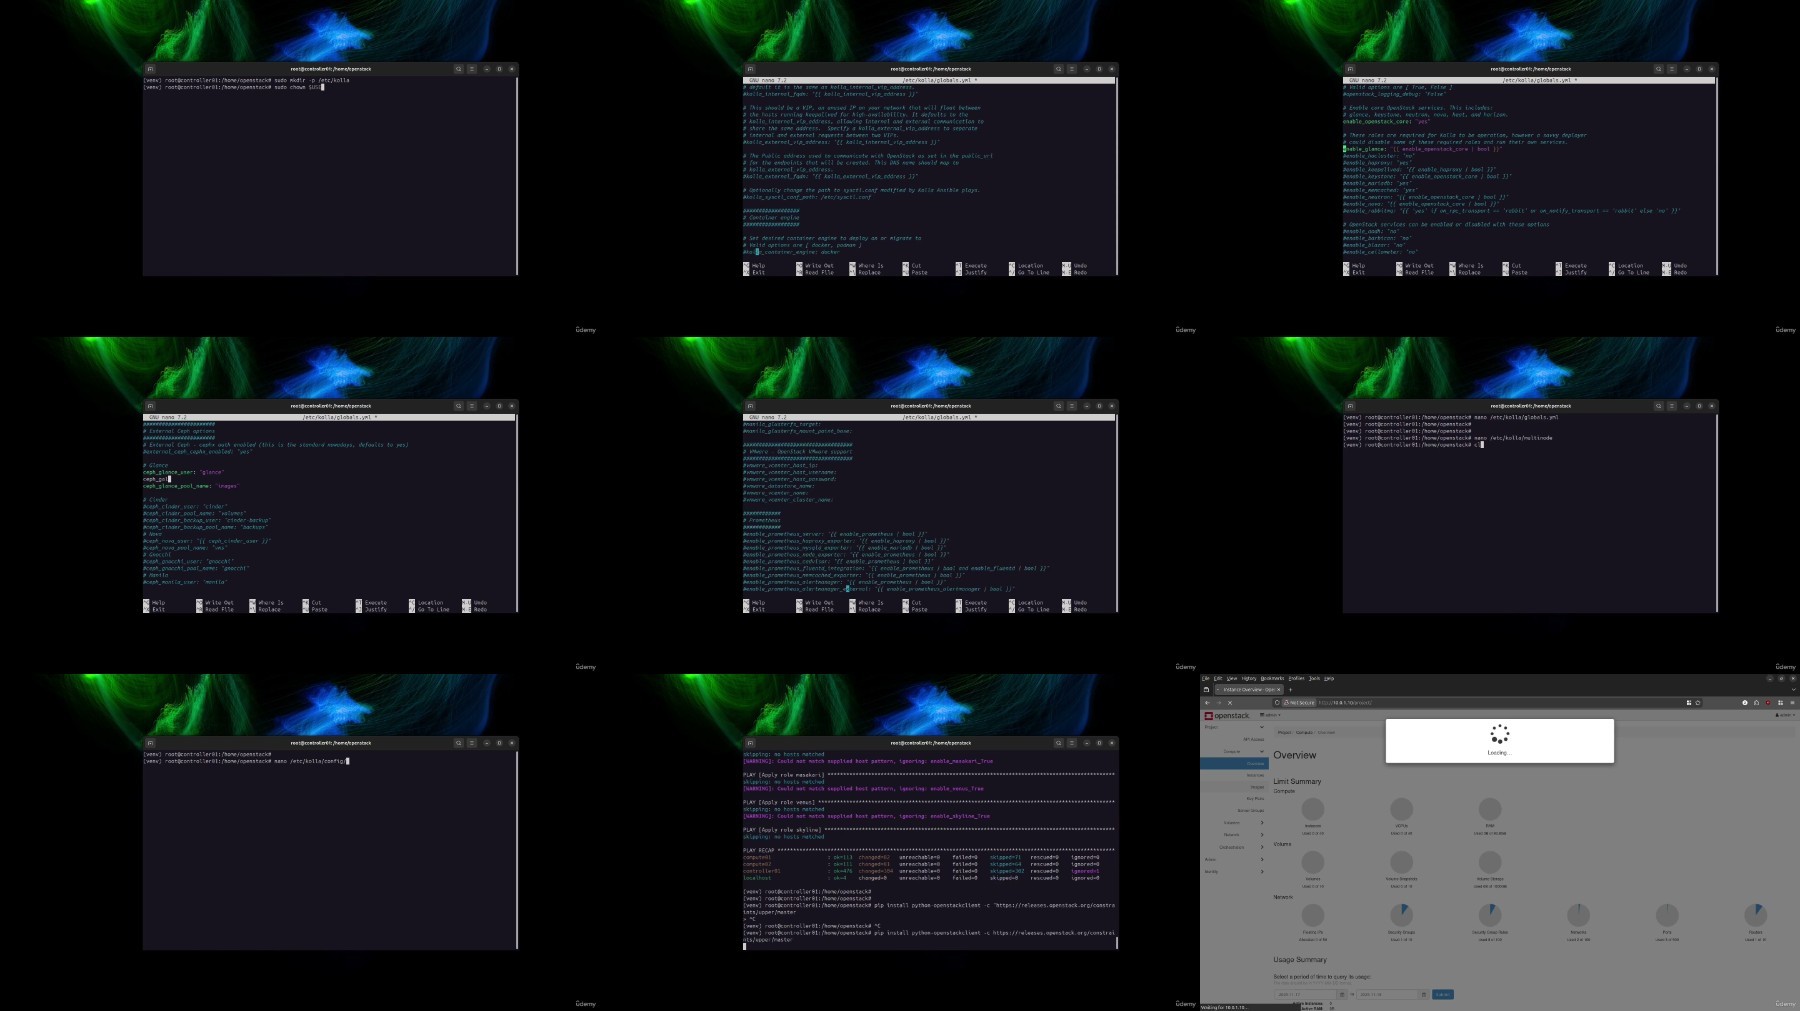Open the Bookmarks menu in browser
The height and width of the screenshot is (1011, 1800).
pos(1271,678)
